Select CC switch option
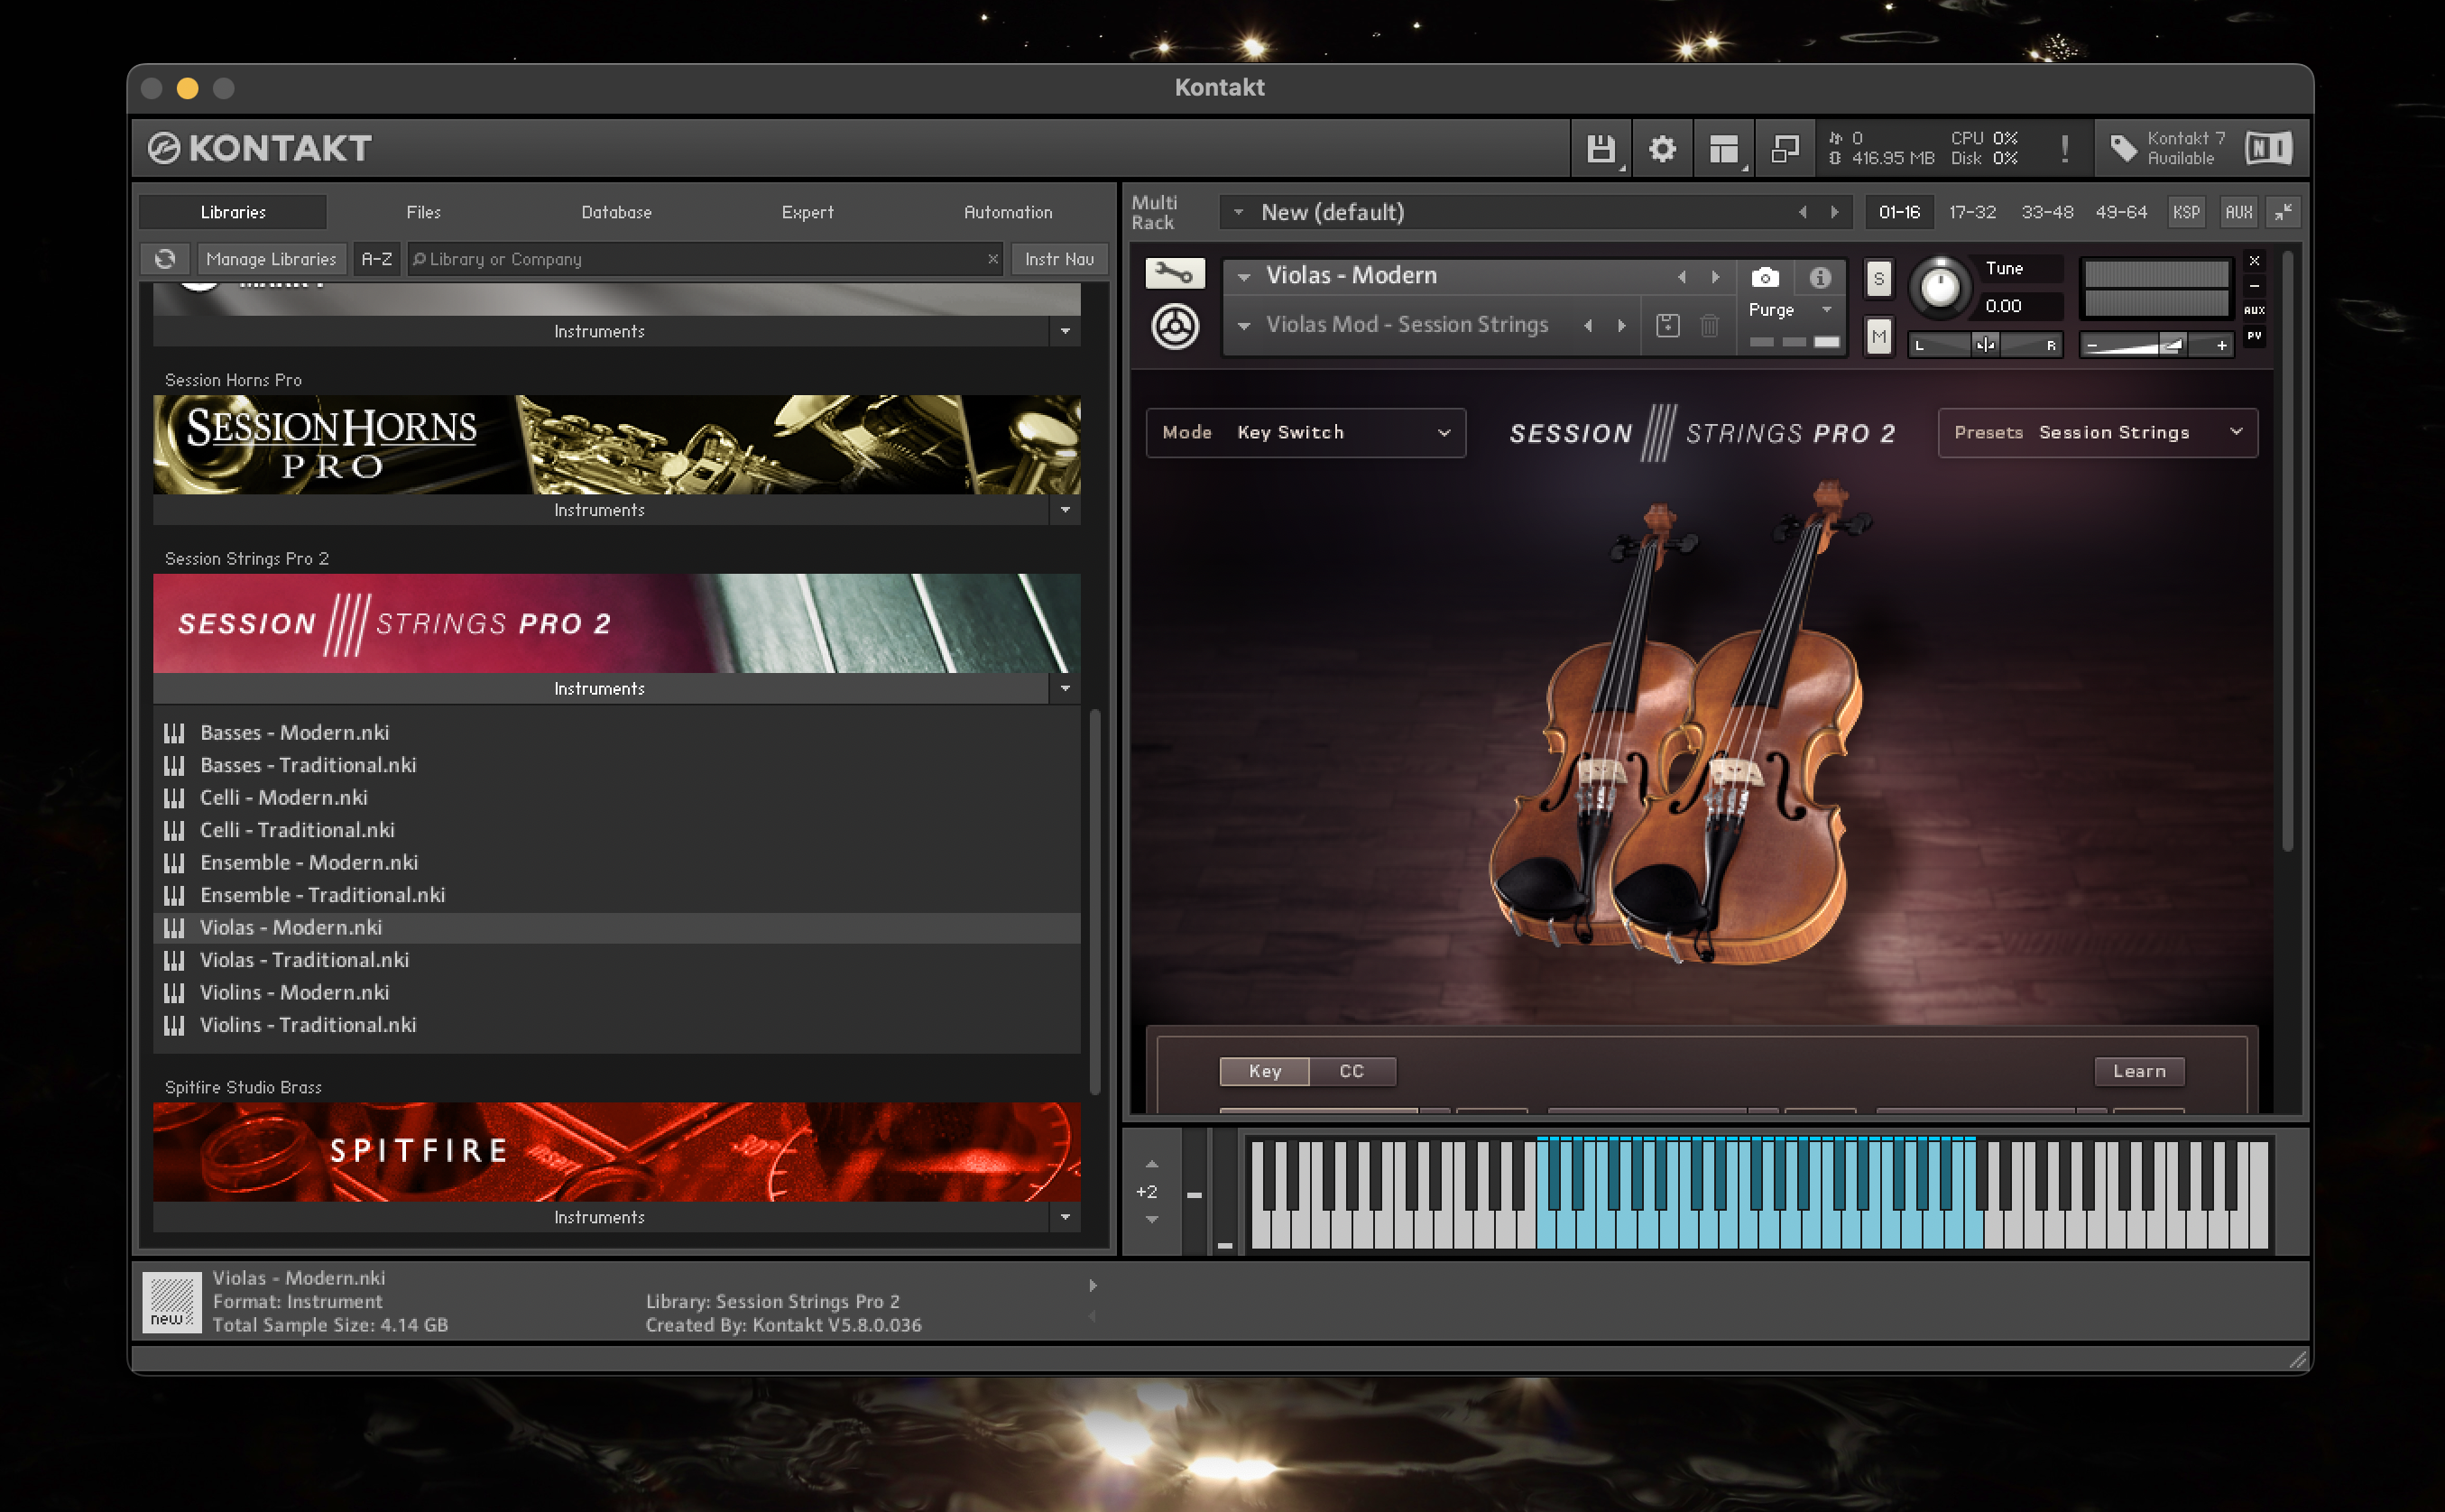Image resolution: width=2445 pixels, height=1512 pixels. point(1352,1071)
